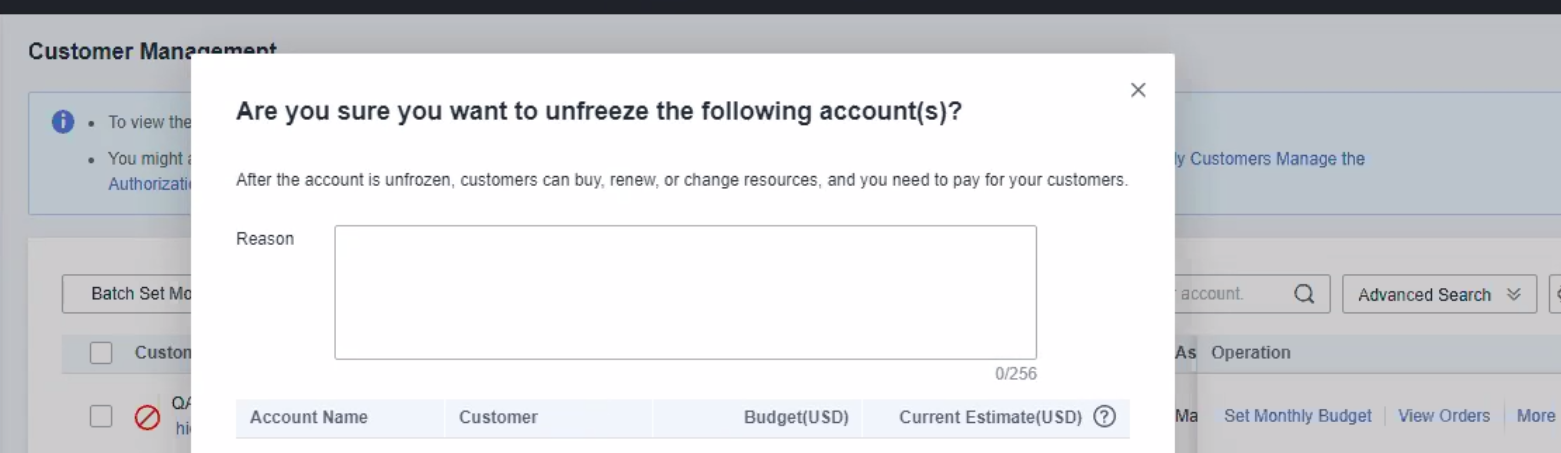Tick the checkbox for the first customer row

[101, 417]
